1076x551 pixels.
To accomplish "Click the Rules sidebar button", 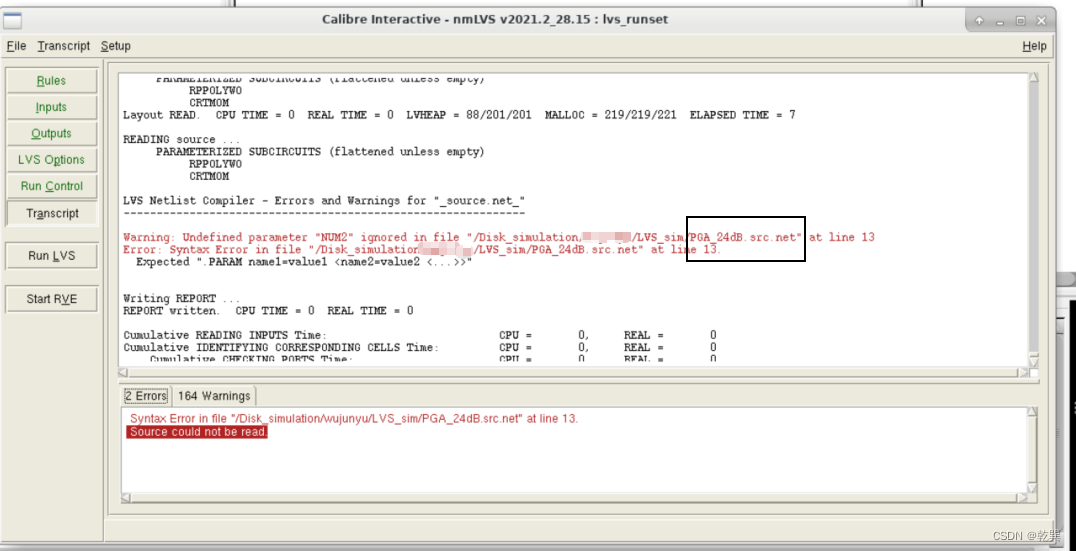I will coord(51,81).
